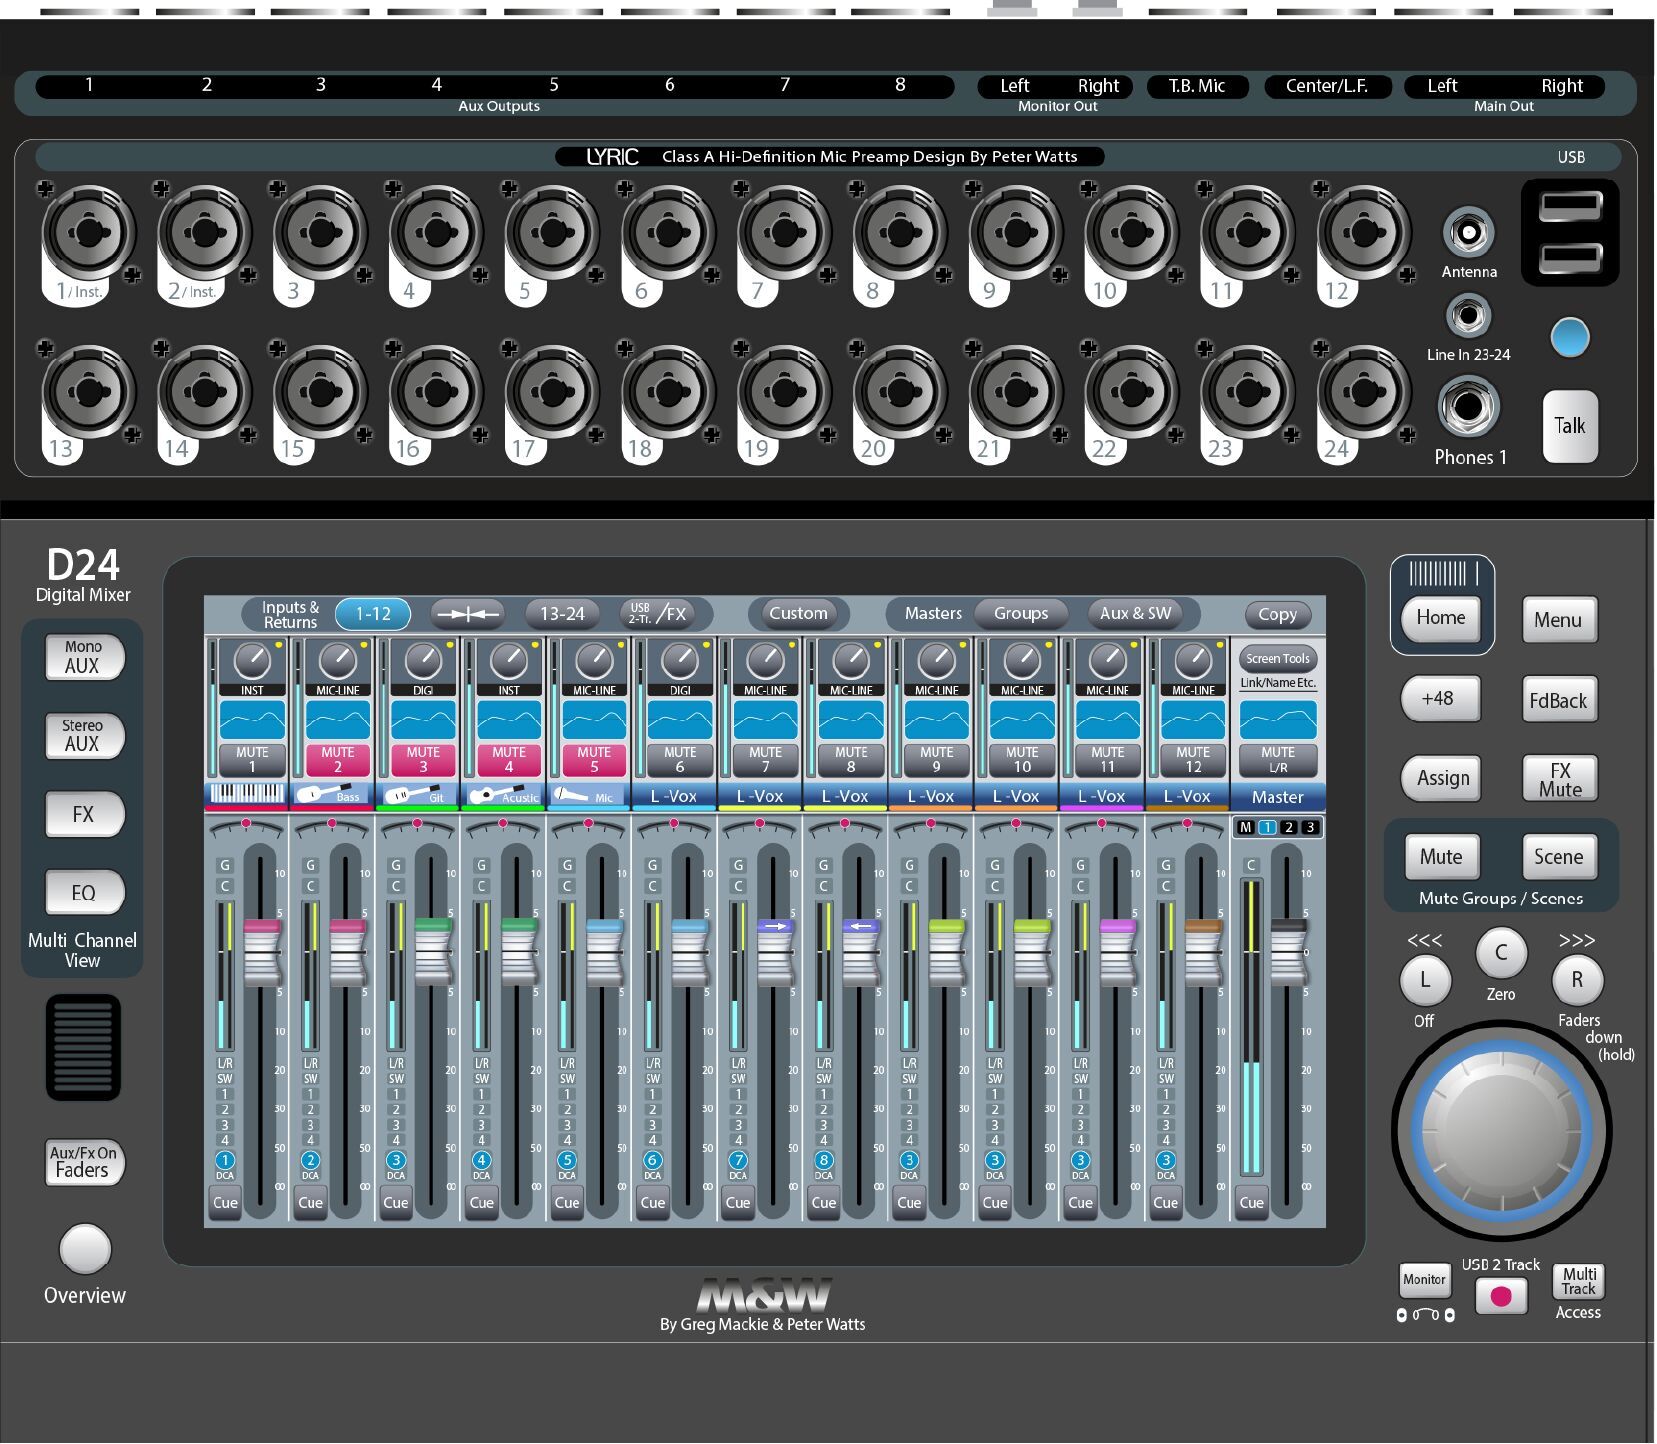Click the combo input jack 13
The width and height of the screenshot is (1657, 1444).
pyautogui.click(x=88, y=392)
